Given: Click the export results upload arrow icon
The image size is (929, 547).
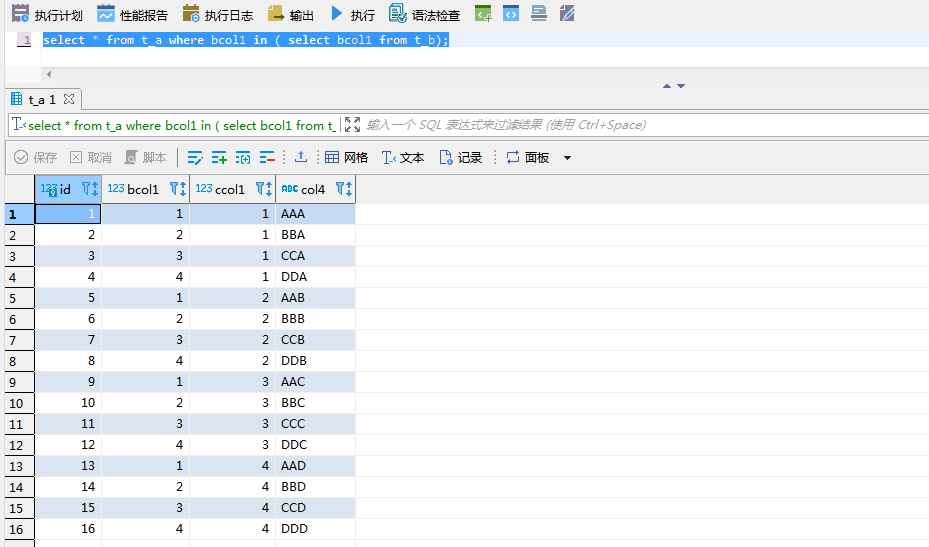Looking at the screenshot, I should click(x=300, y=158).
